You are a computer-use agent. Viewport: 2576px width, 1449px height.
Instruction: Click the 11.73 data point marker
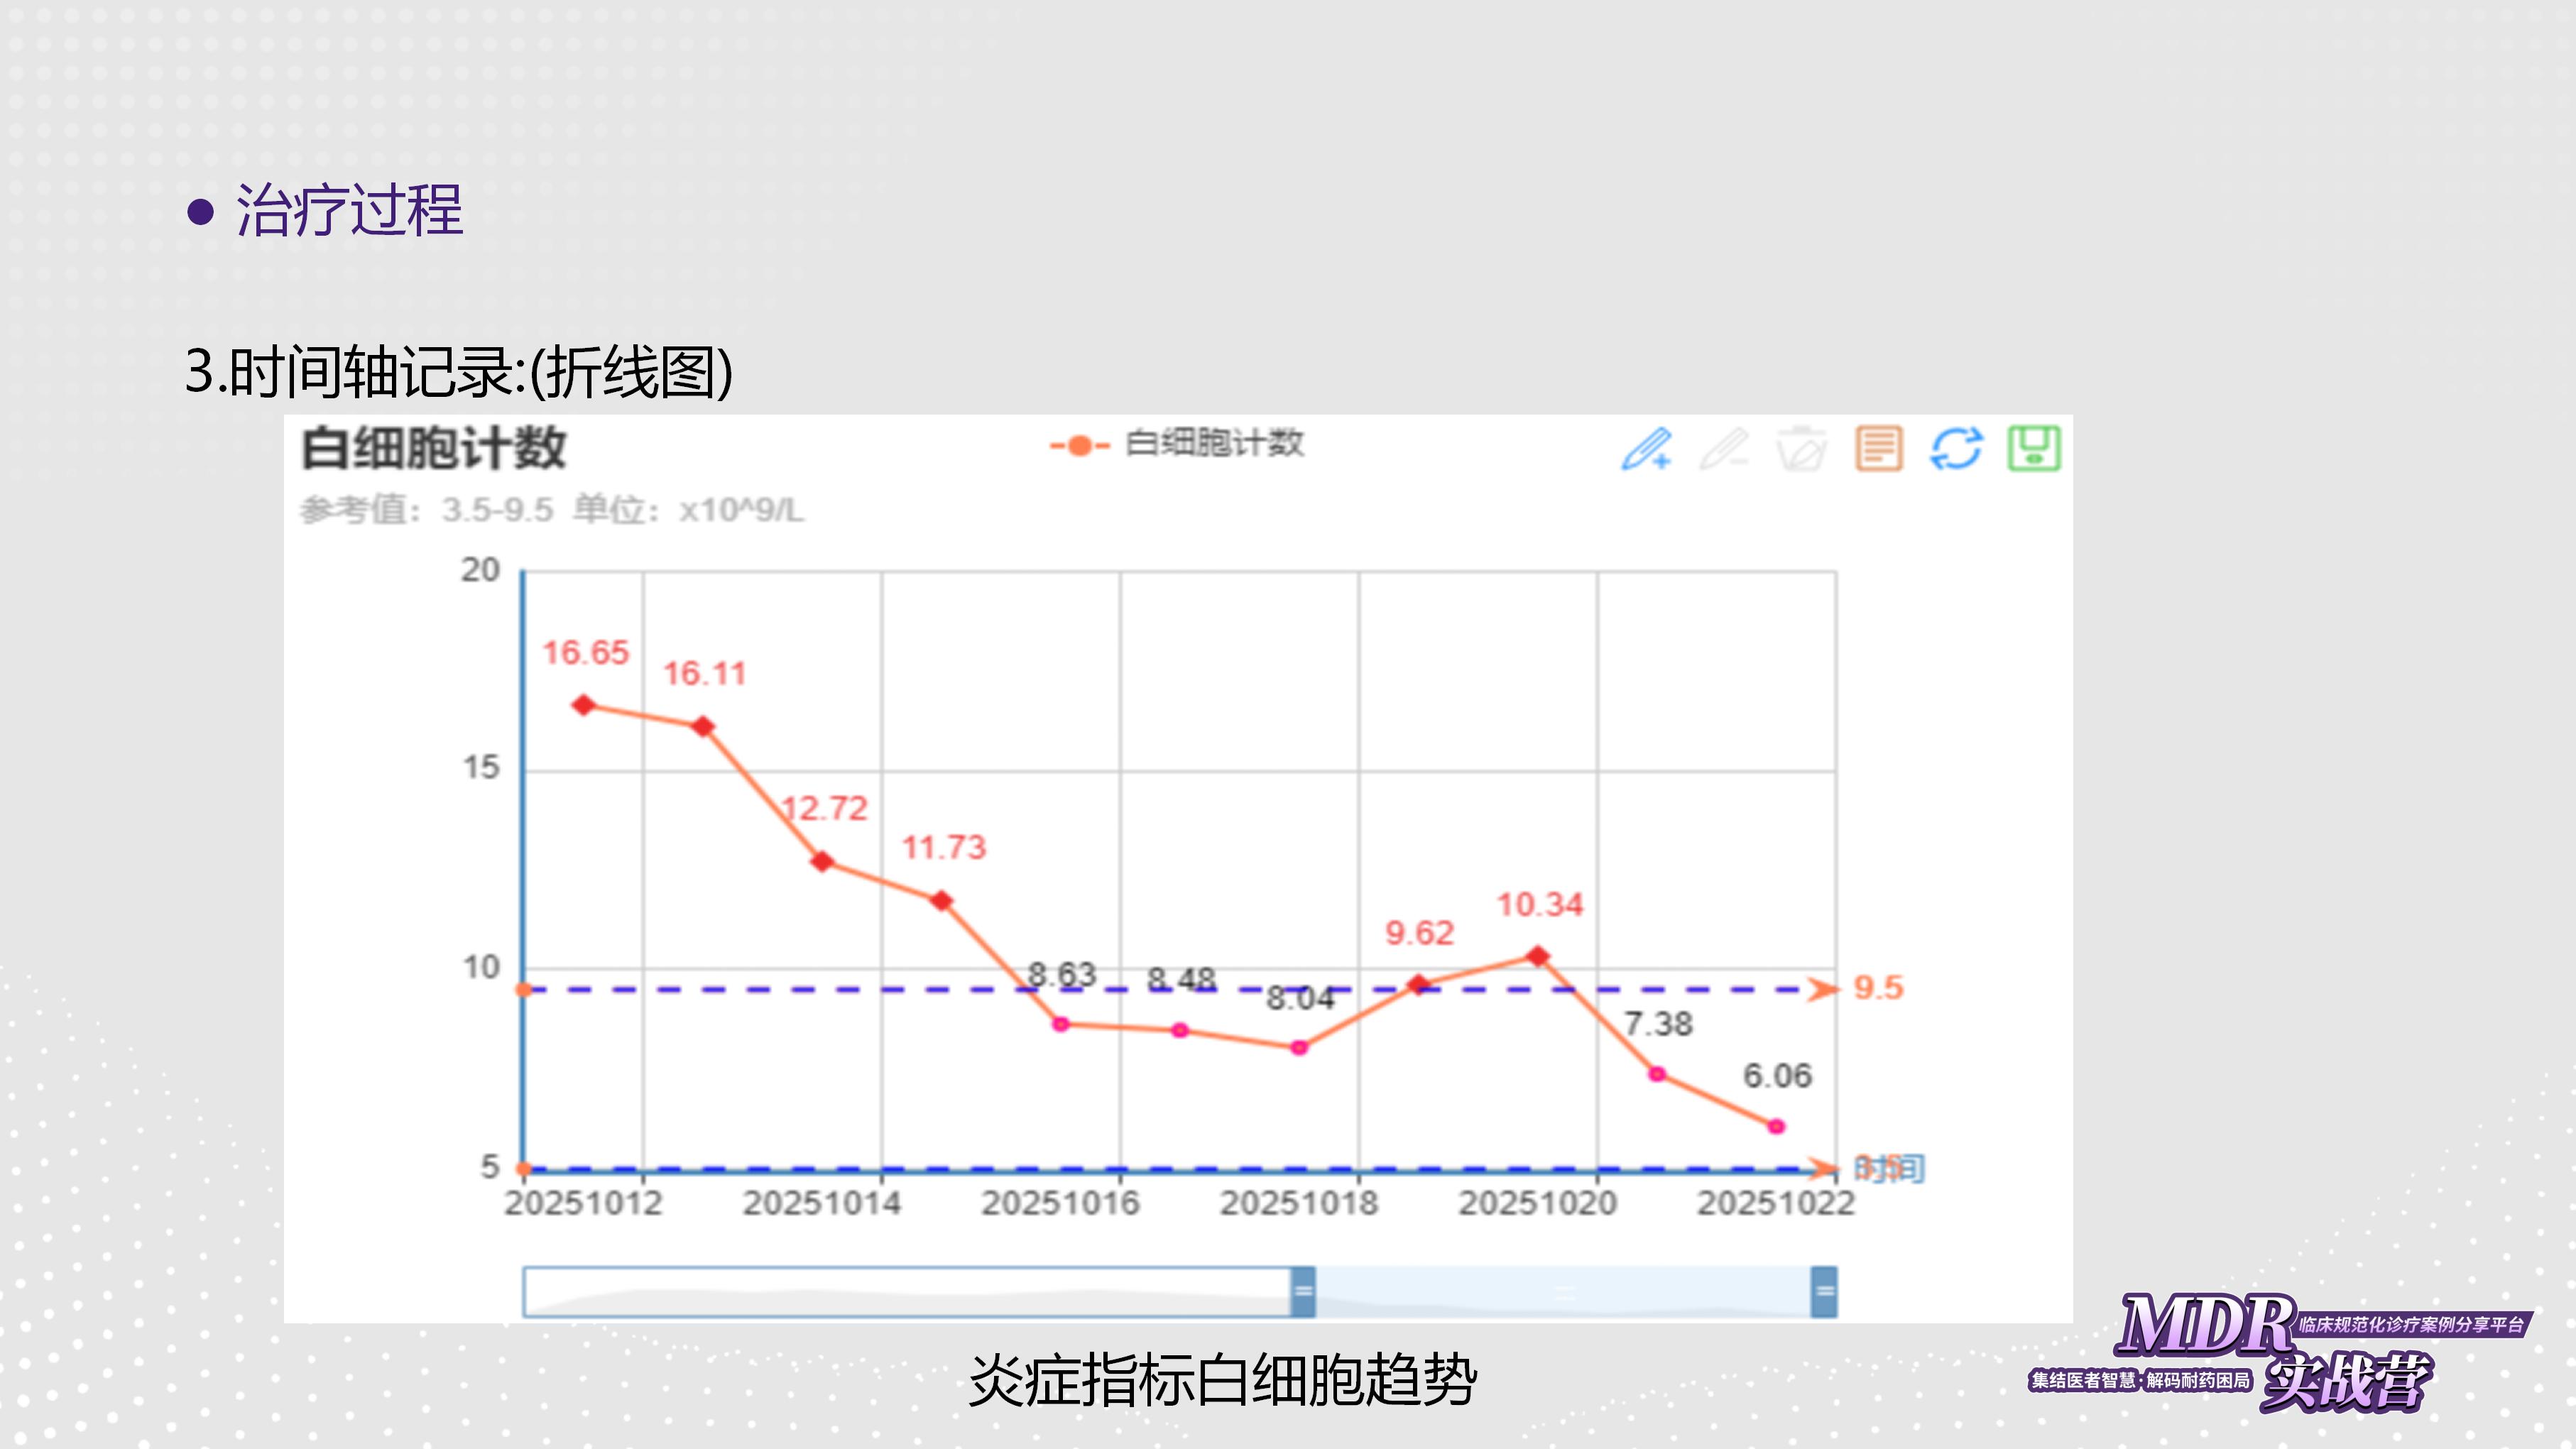941,901
